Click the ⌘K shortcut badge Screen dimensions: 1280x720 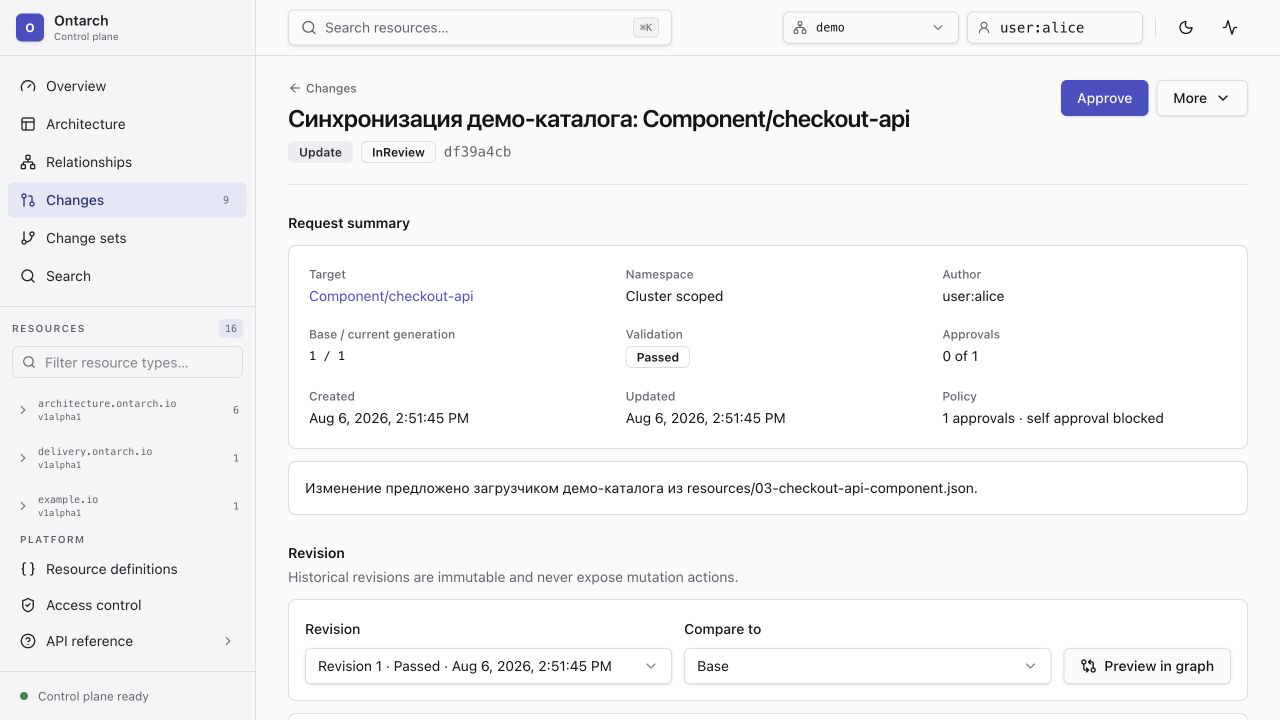(x=646, y=28)
